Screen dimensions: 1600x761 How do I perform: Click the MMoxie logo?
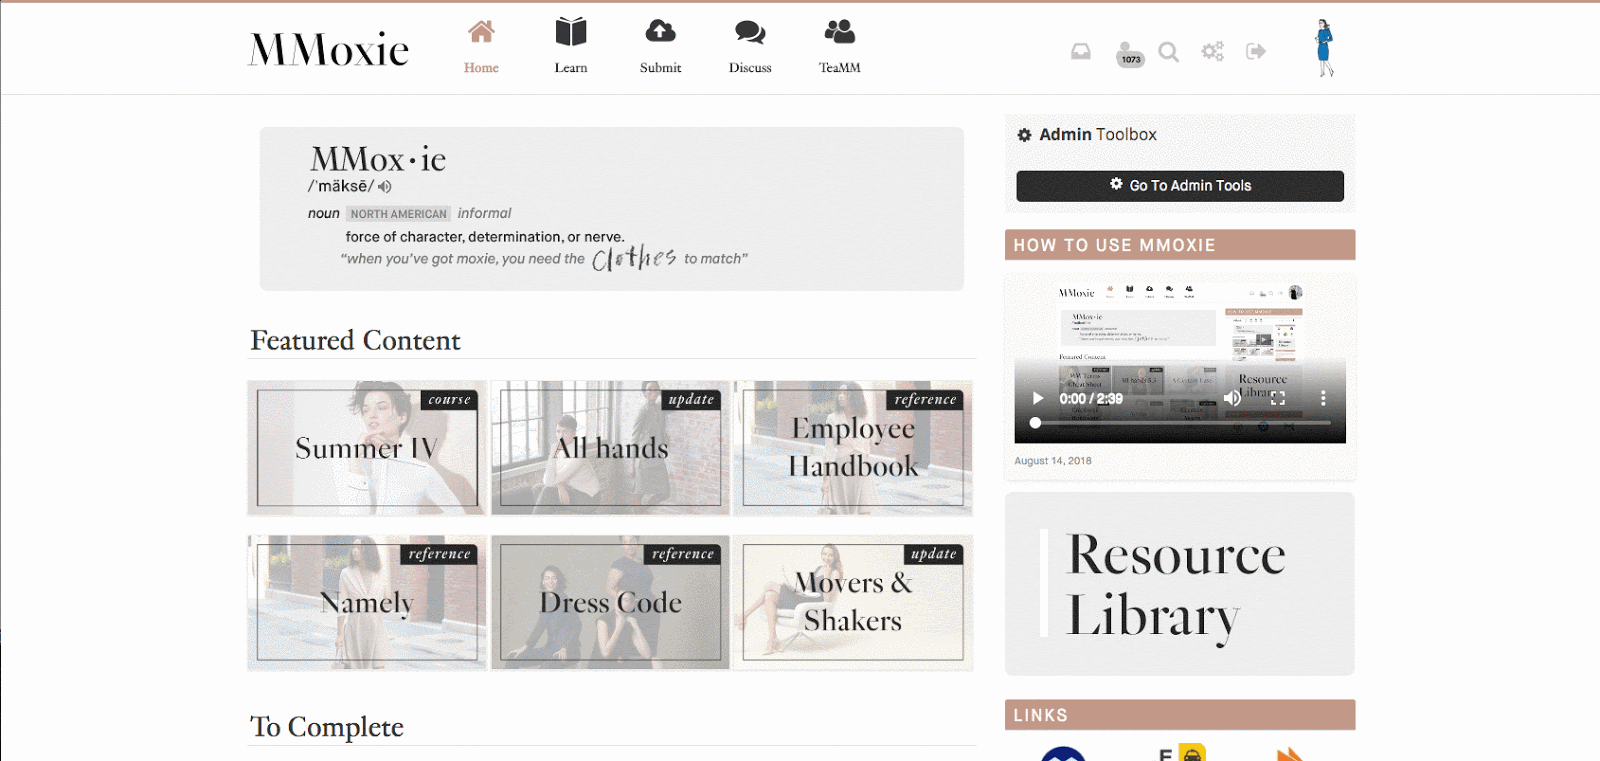tap(329, 49)
